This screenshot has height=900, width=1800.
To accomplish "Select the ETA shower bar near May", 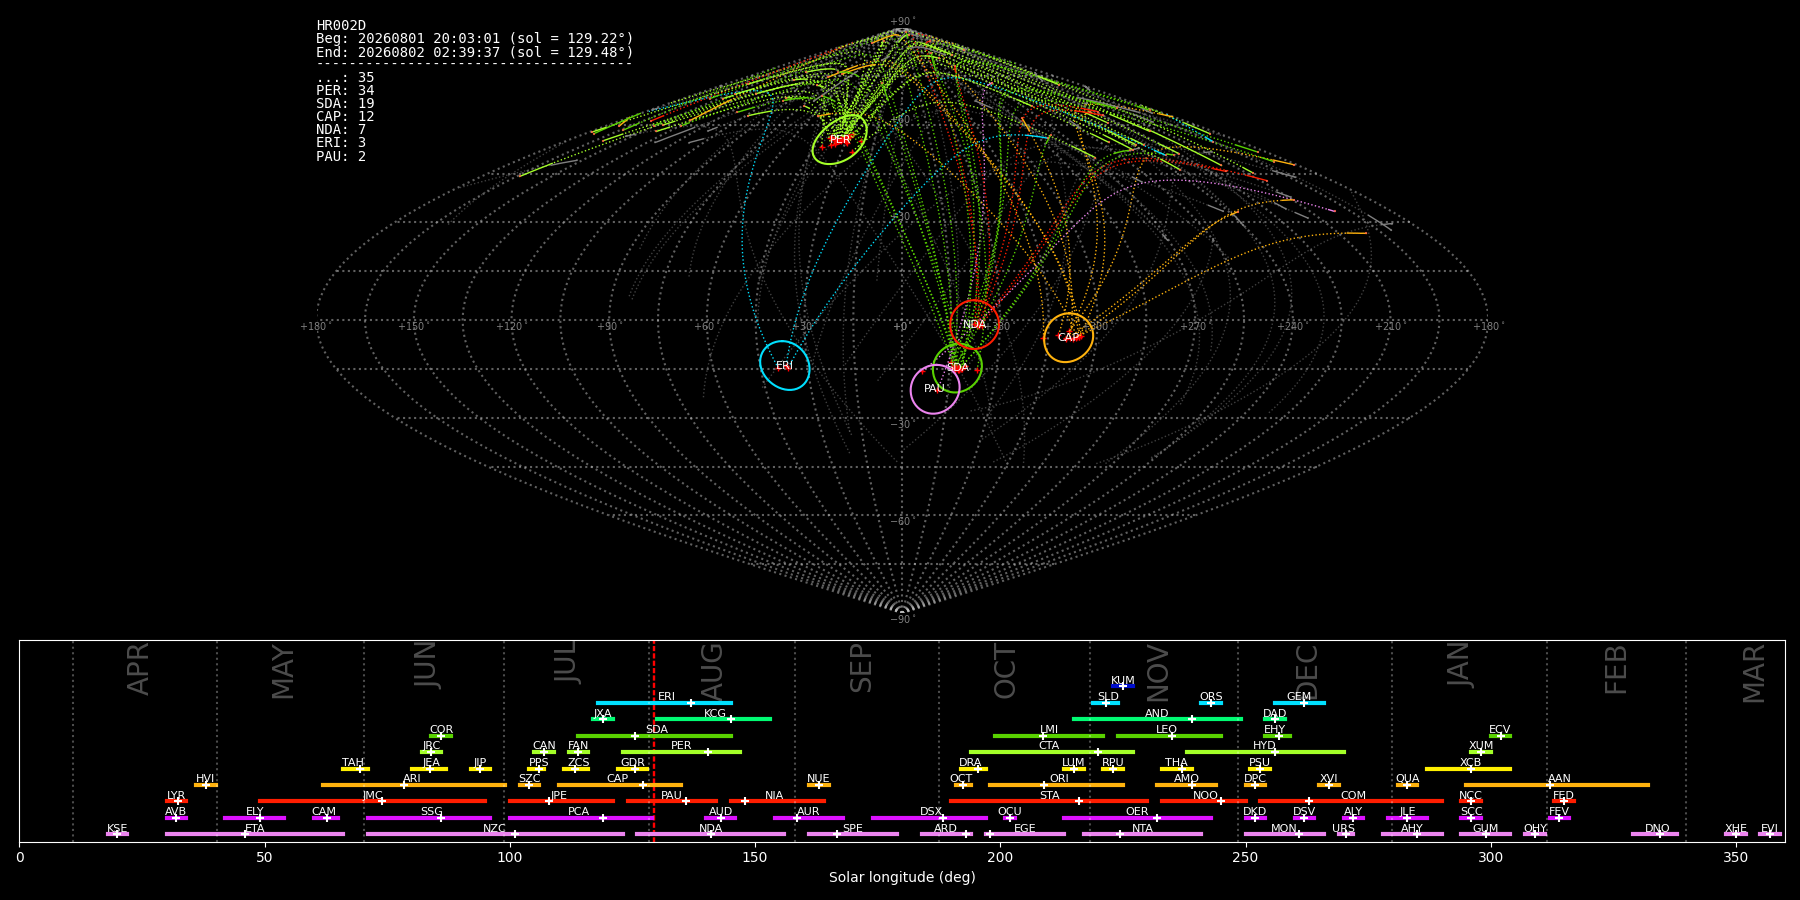I will [x=255, y=834].
